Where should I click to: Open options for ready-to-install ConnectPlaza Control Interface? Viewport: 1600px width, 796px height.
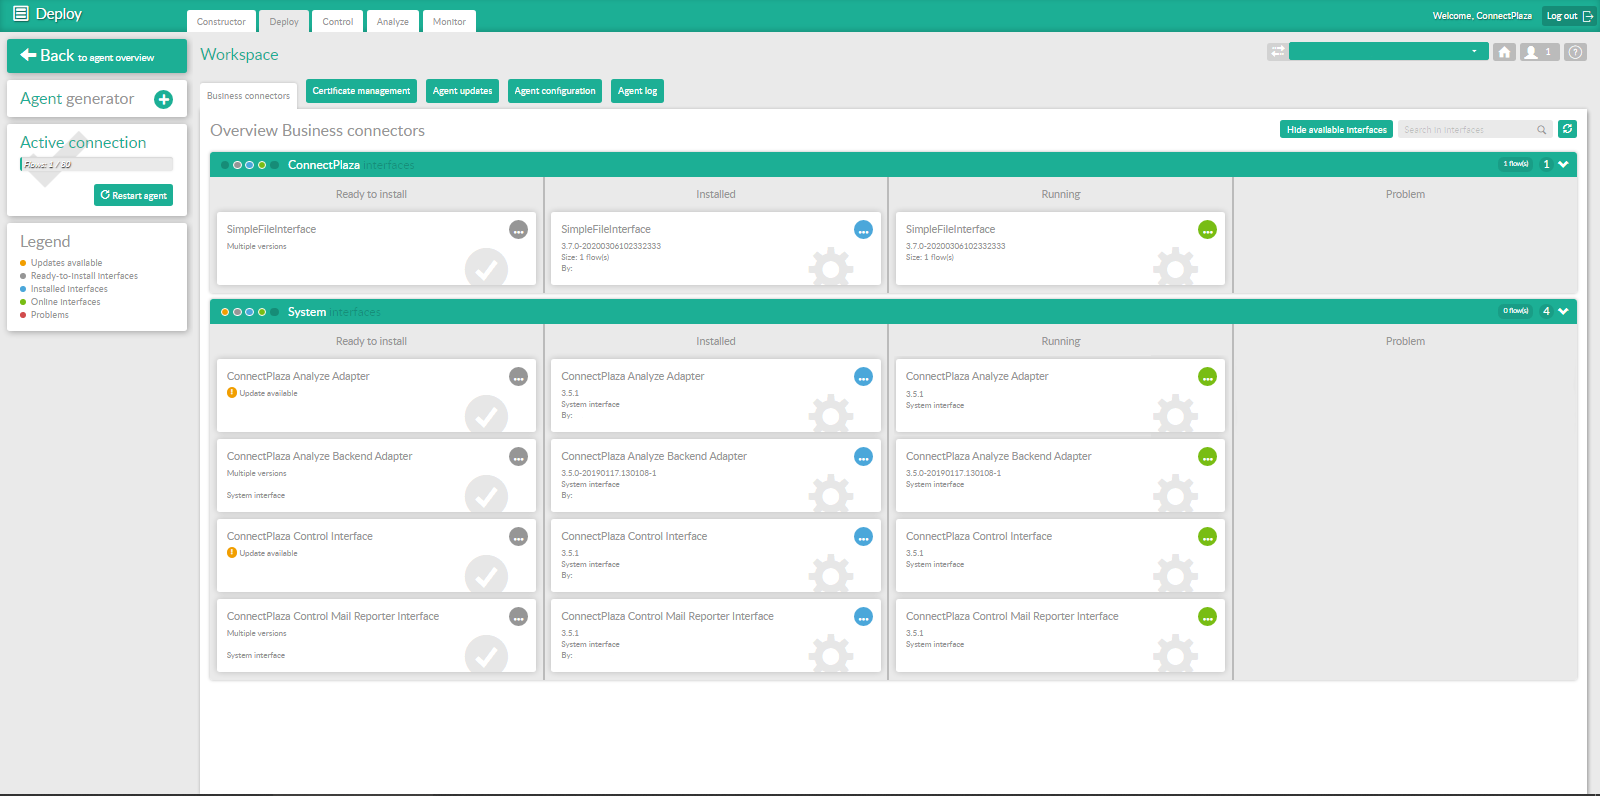pyautogui.click(x=518, y=537)
